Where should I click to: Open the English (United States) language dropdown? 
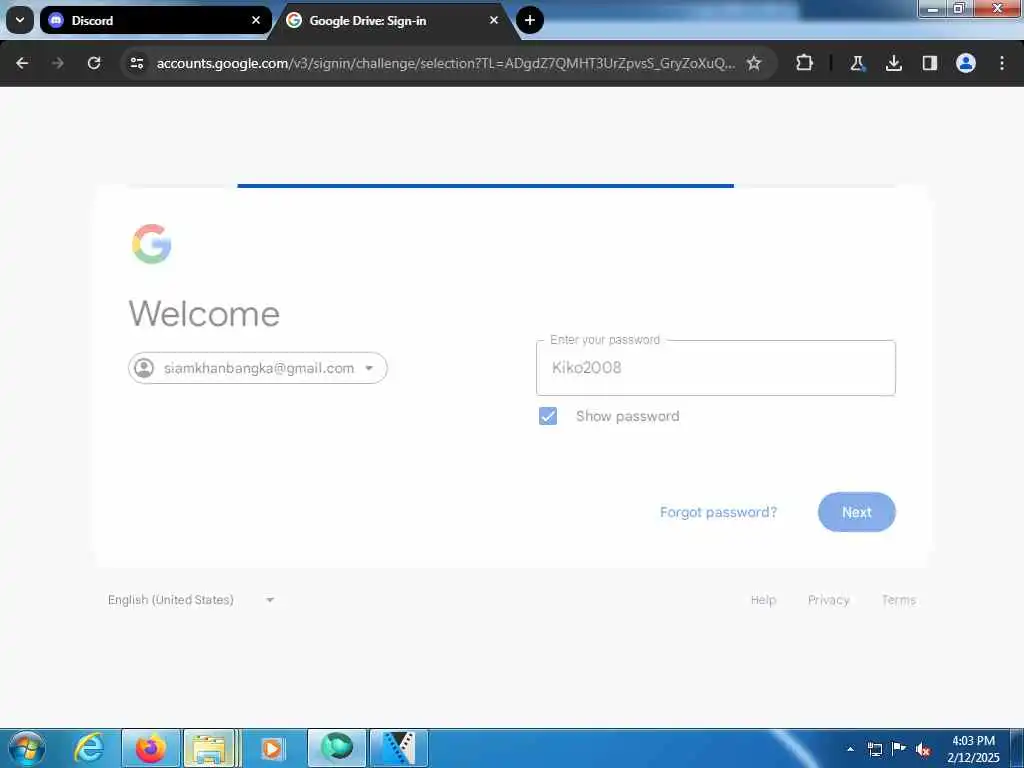(191, 600)
